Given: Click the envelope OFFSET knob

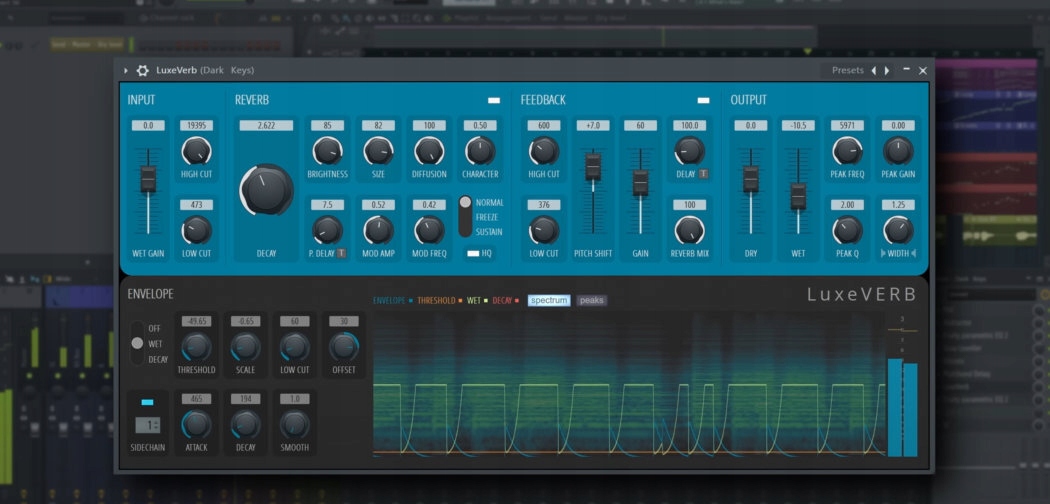Looking at the screenshot, I should point(344,347).
